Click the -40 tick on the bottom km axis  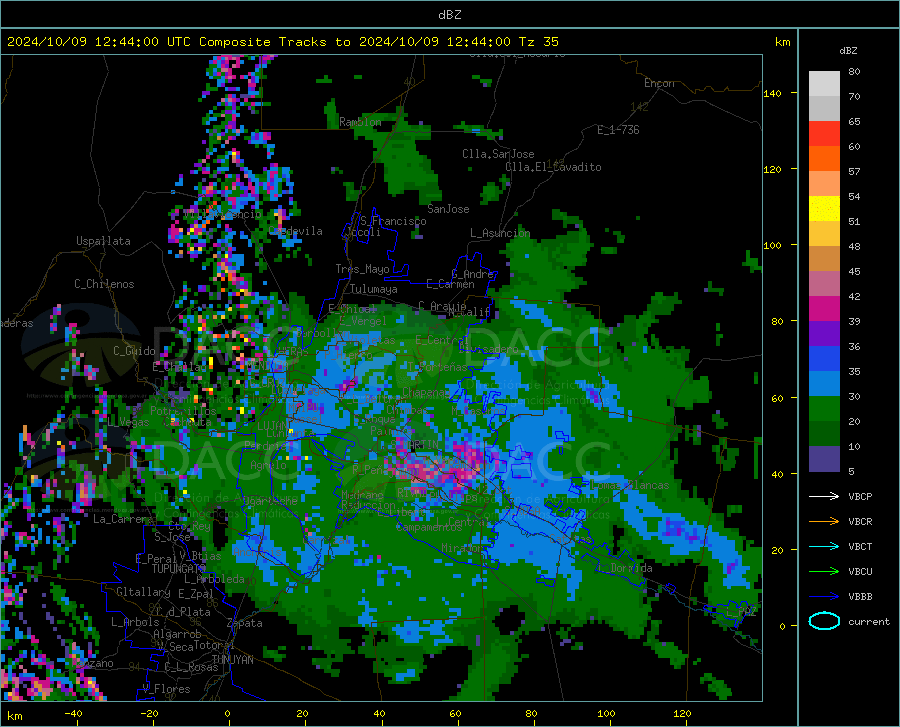coord(73,714)
